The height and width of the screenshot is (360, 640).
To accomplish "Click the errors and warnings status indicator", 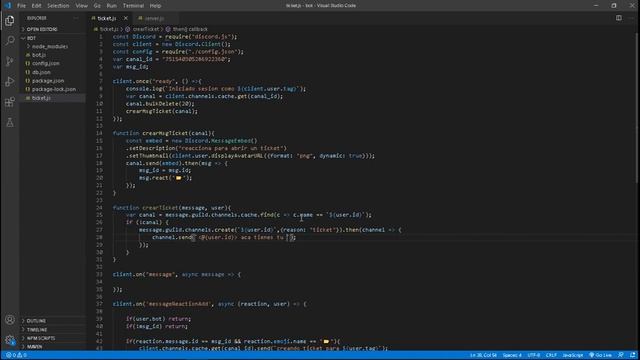I will (x=16, y=355).
